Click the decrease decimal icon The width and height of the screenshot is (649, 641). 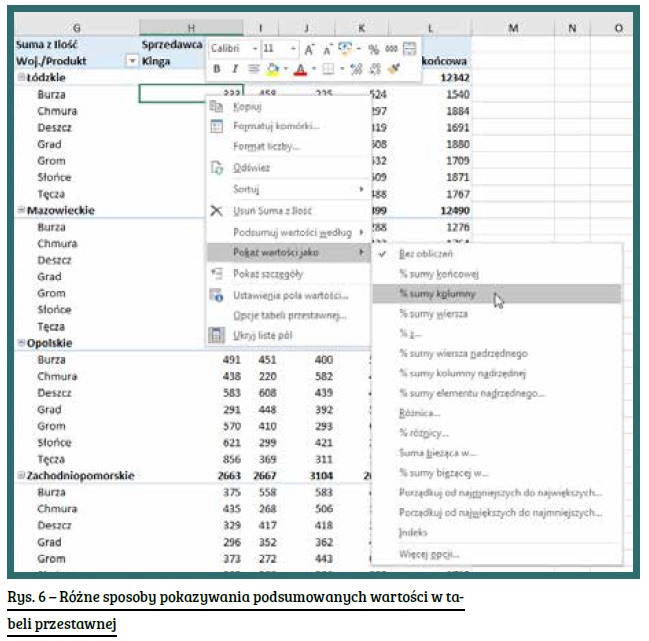click(x=375, y=69)
